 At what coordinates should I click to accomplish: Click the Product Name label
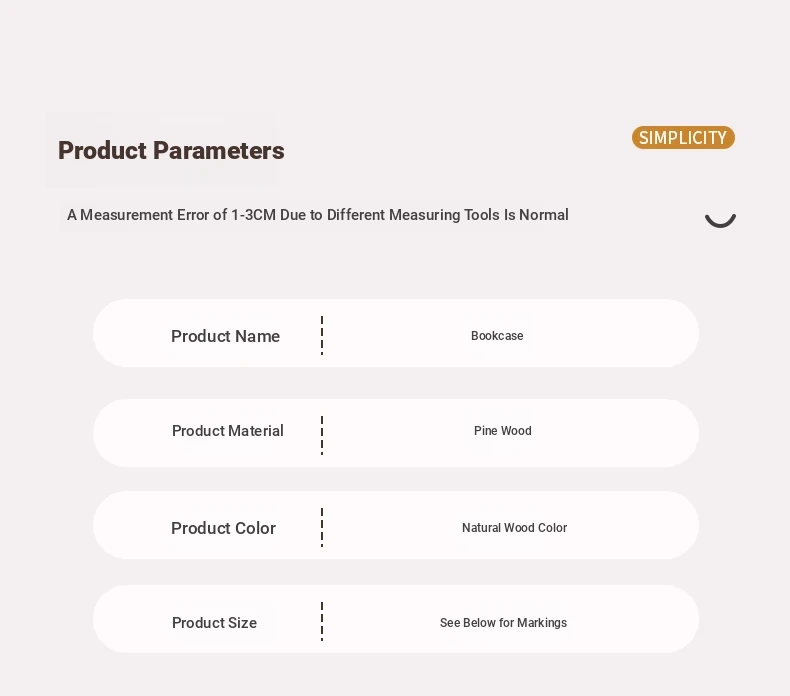coord(225,336)
